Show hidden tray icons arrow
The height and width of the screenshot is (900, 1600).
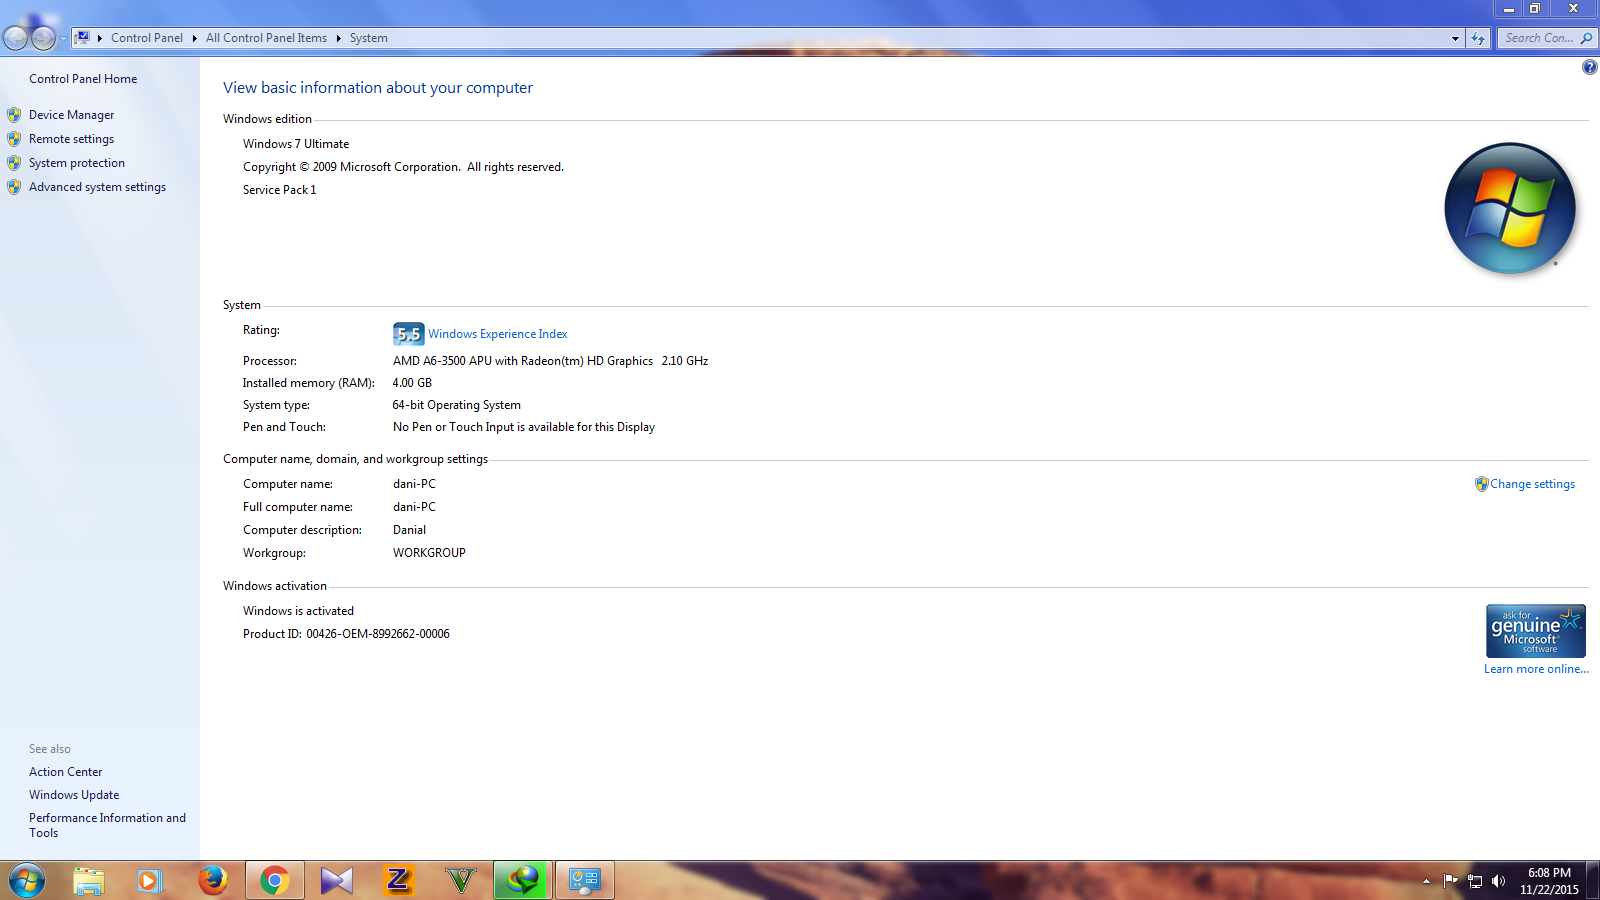pos(1426,881)
